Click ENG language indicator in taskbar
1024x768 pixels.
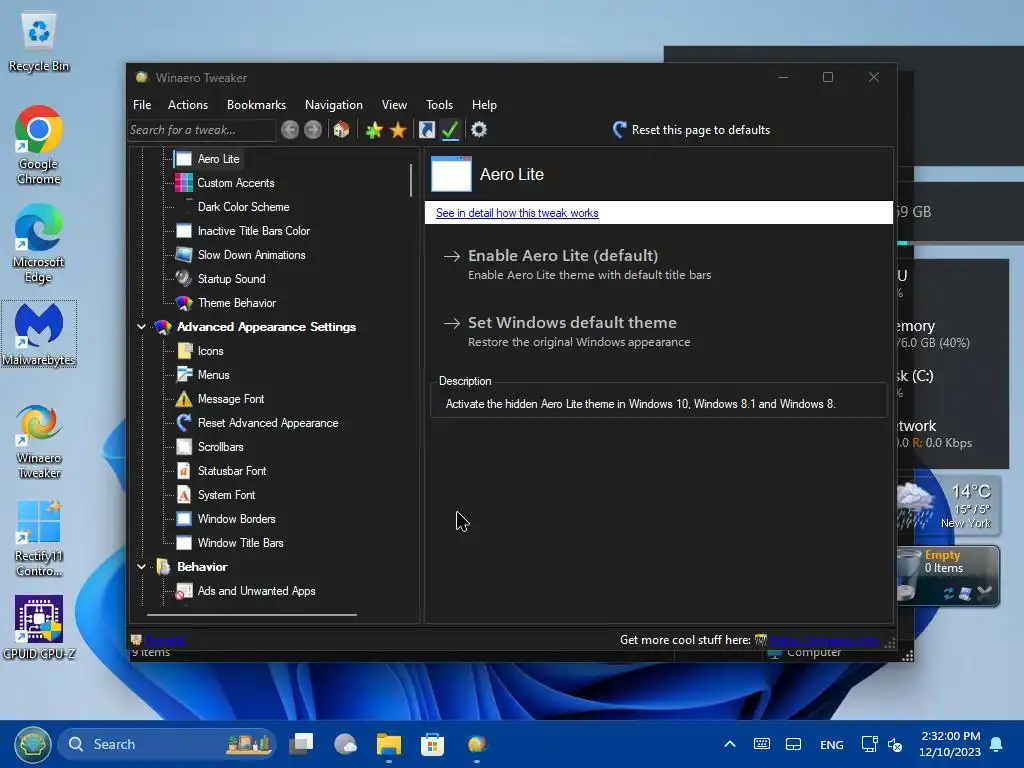point(831,744)
